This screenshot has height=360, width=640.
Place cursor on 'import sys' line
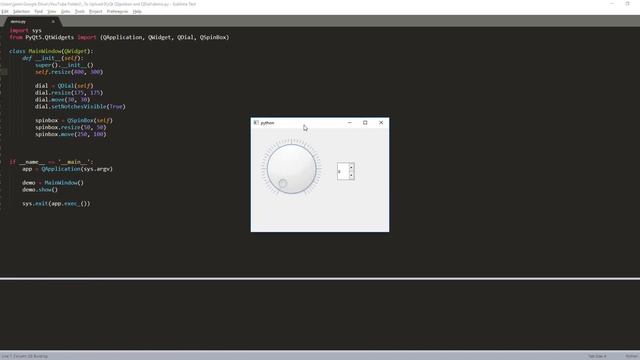pyautogui.click(x=25, y=30)
